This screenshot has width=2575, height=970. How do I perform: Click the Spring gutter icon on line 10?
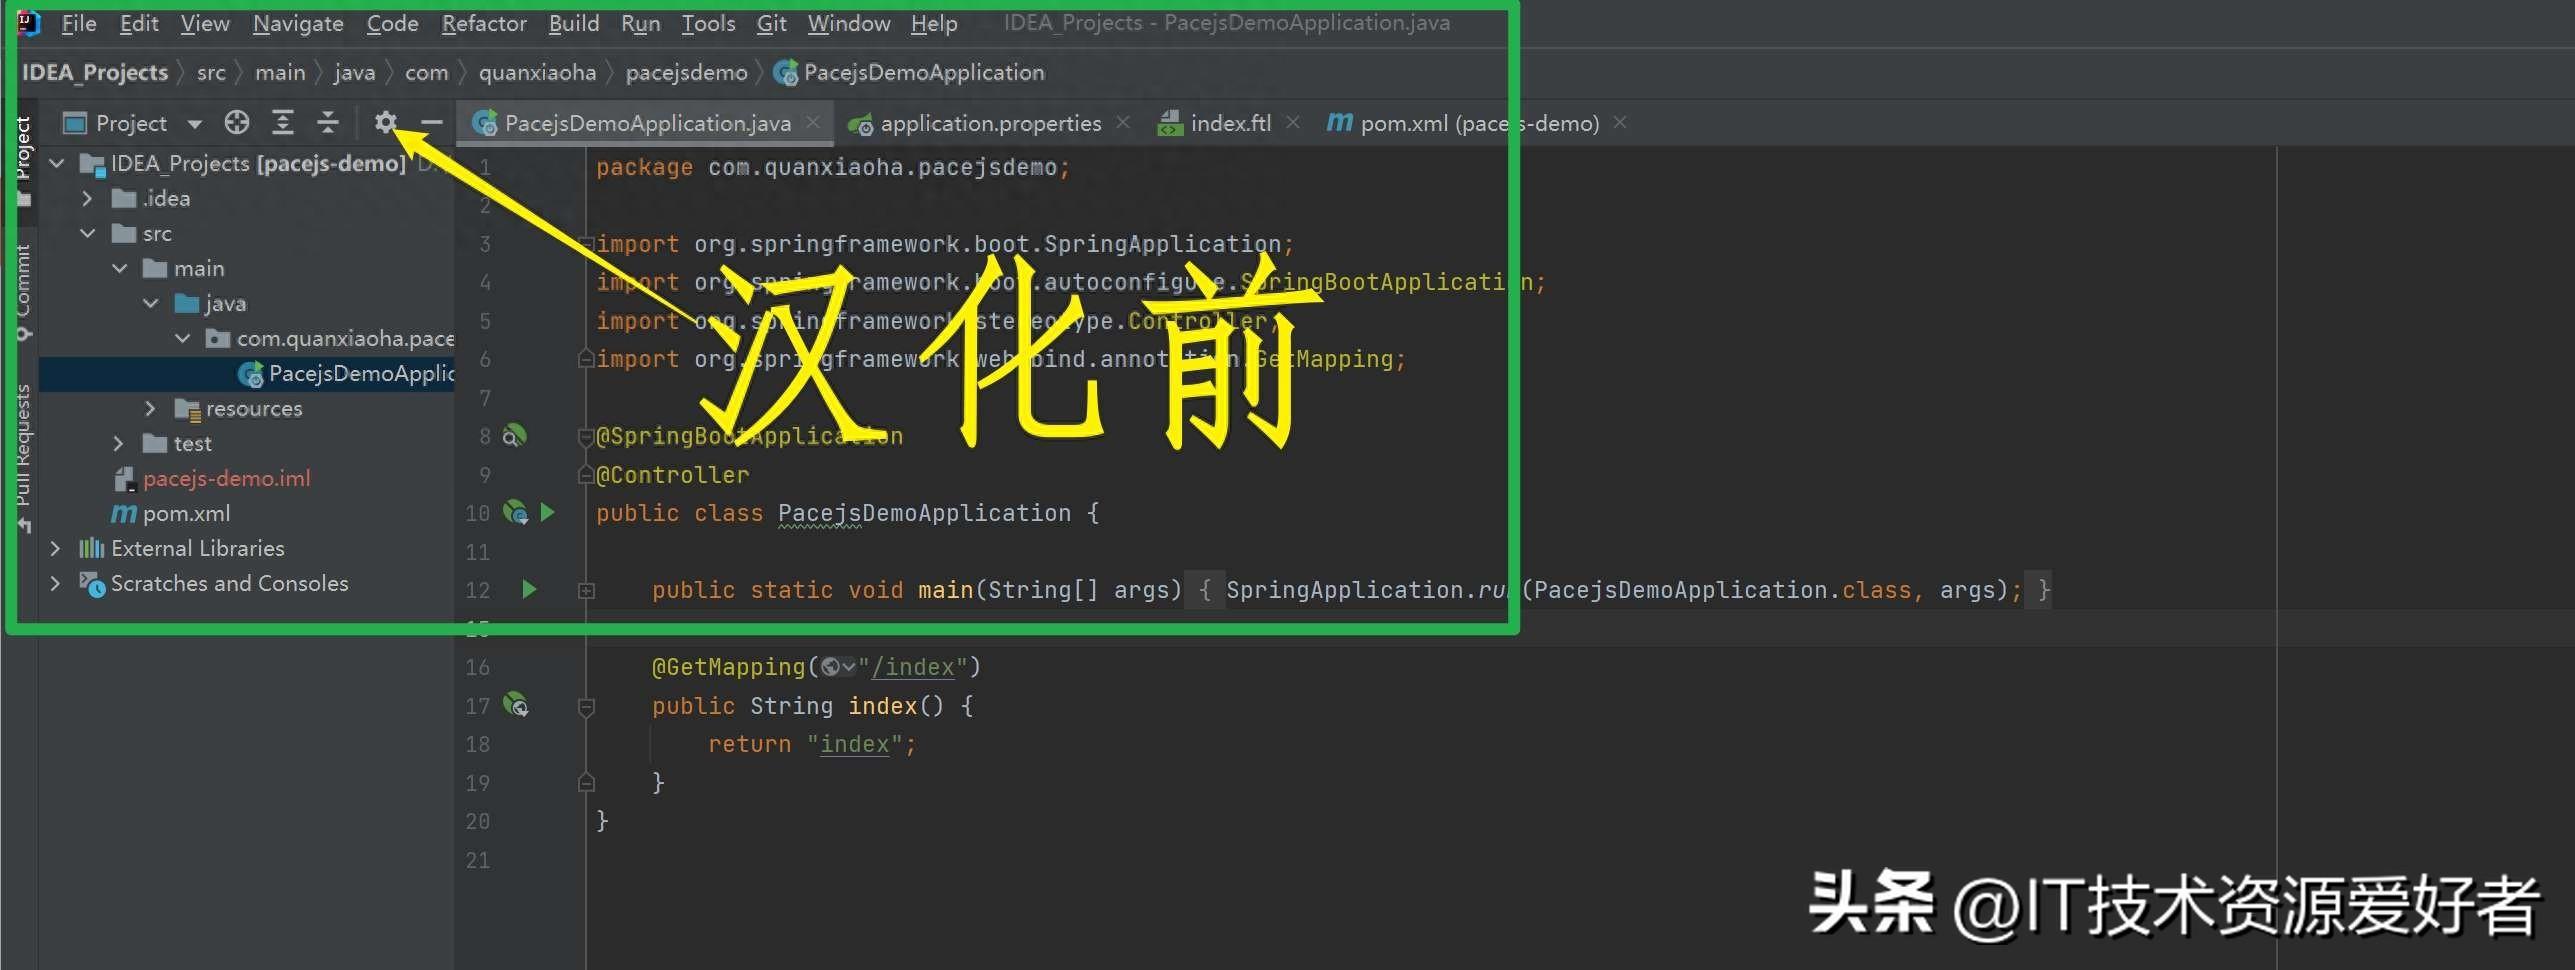515,513
